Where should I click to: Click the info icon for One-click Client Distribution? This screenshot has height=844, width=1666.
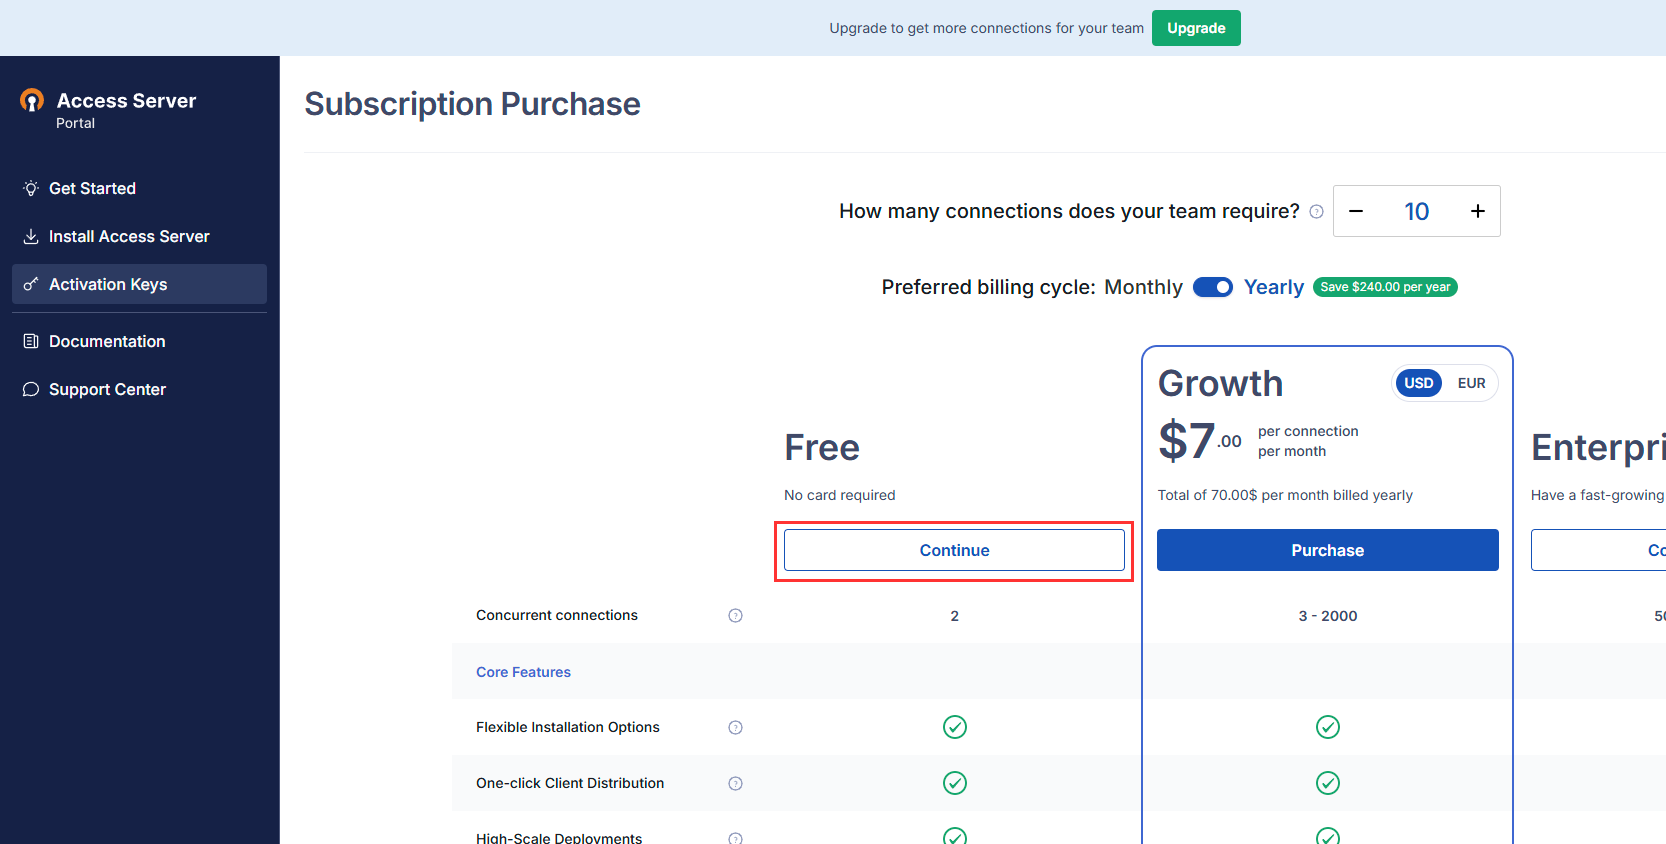[x=735, y=783]
